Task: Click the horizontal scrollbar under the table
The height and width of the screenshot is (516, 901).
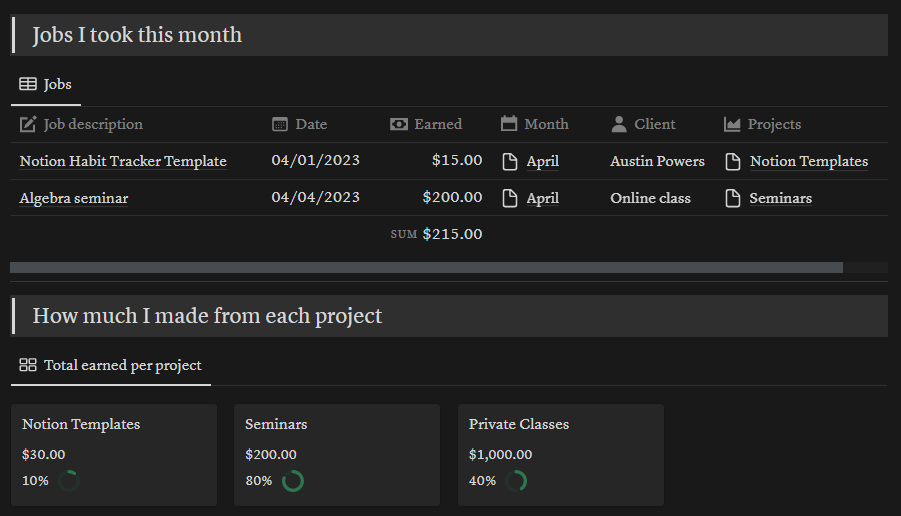Action: (x=426, y=268)
